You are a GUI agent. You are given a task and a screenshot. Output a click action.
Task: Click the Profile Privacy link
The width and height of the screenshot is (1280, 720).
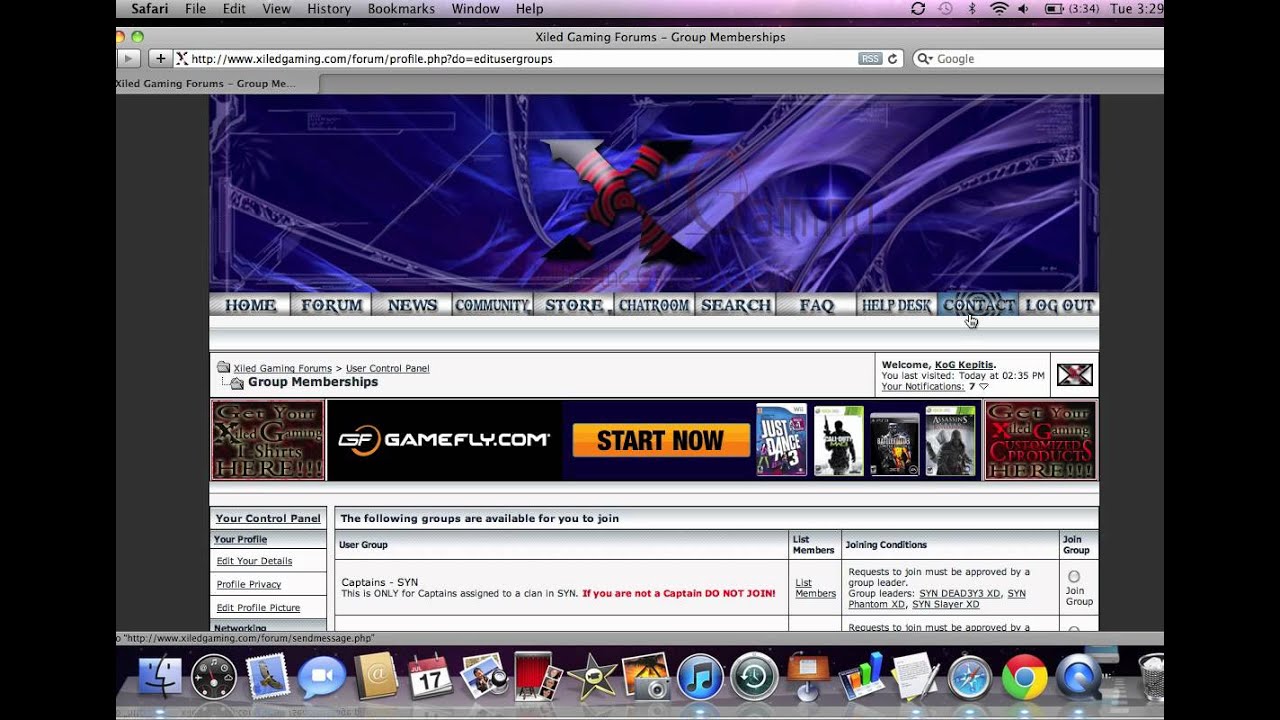[x=249, y=584]
